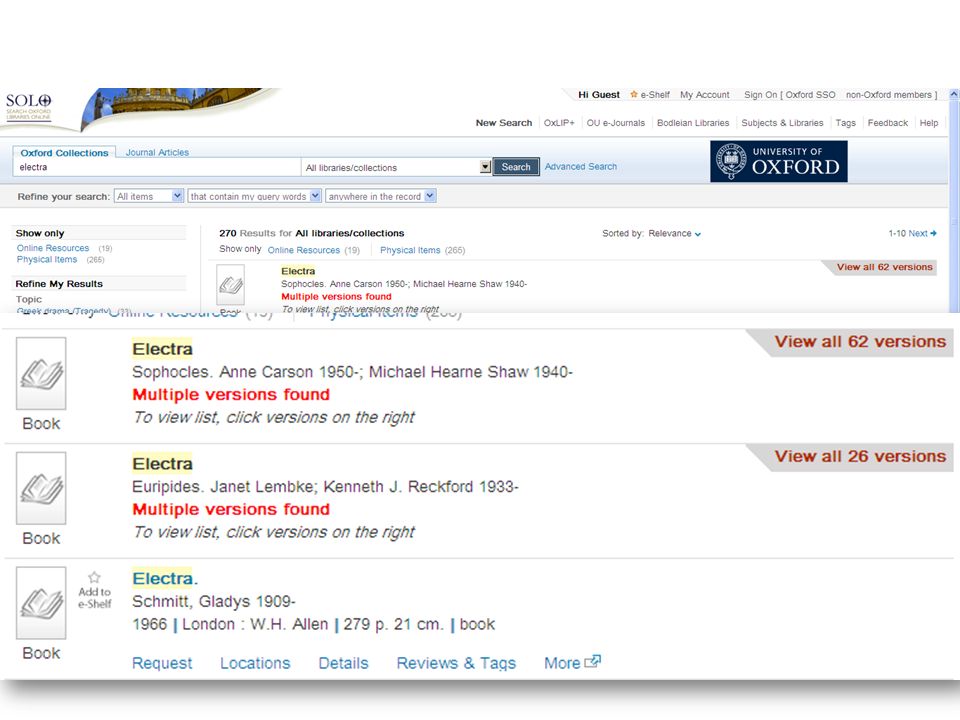Open Electra title by Sophocles
960x720 pixels.
point(162,348)
